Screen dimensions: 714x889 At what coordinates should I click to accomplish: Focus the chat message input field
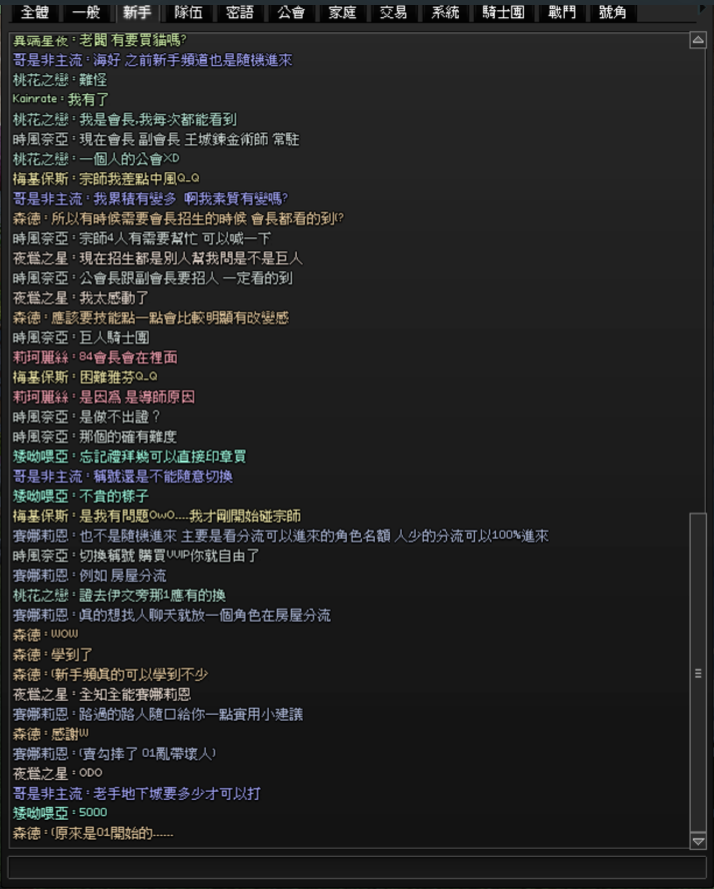click(357, 868)
